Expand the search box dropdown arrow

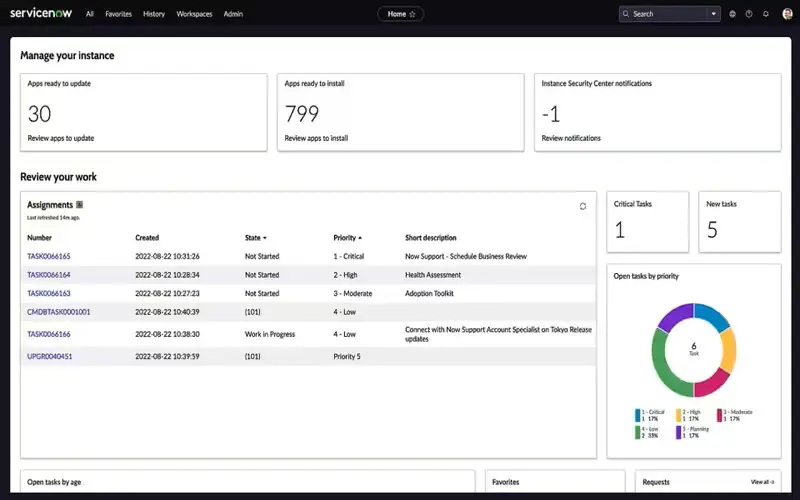tap(713, 14)
